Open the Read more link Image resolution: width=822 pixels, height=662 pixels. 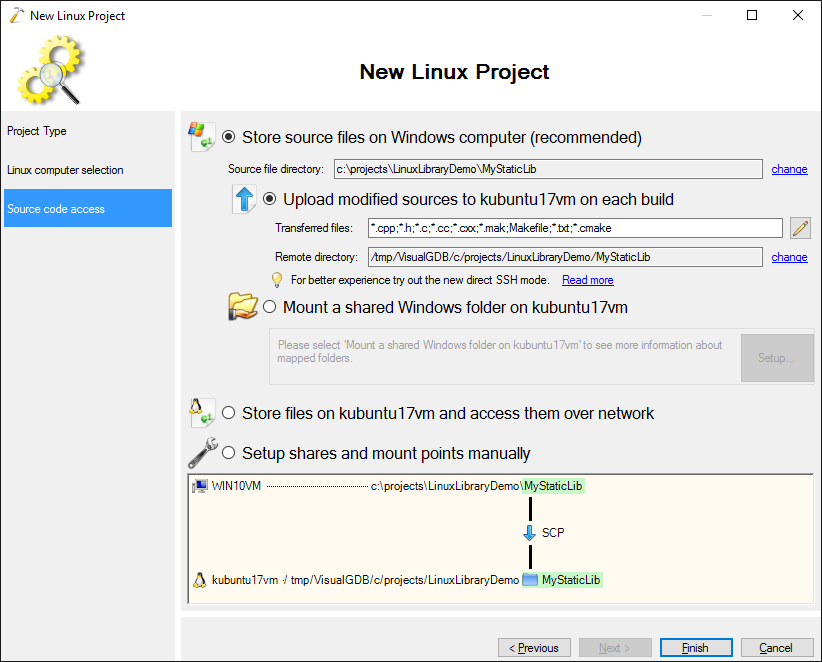587,280
